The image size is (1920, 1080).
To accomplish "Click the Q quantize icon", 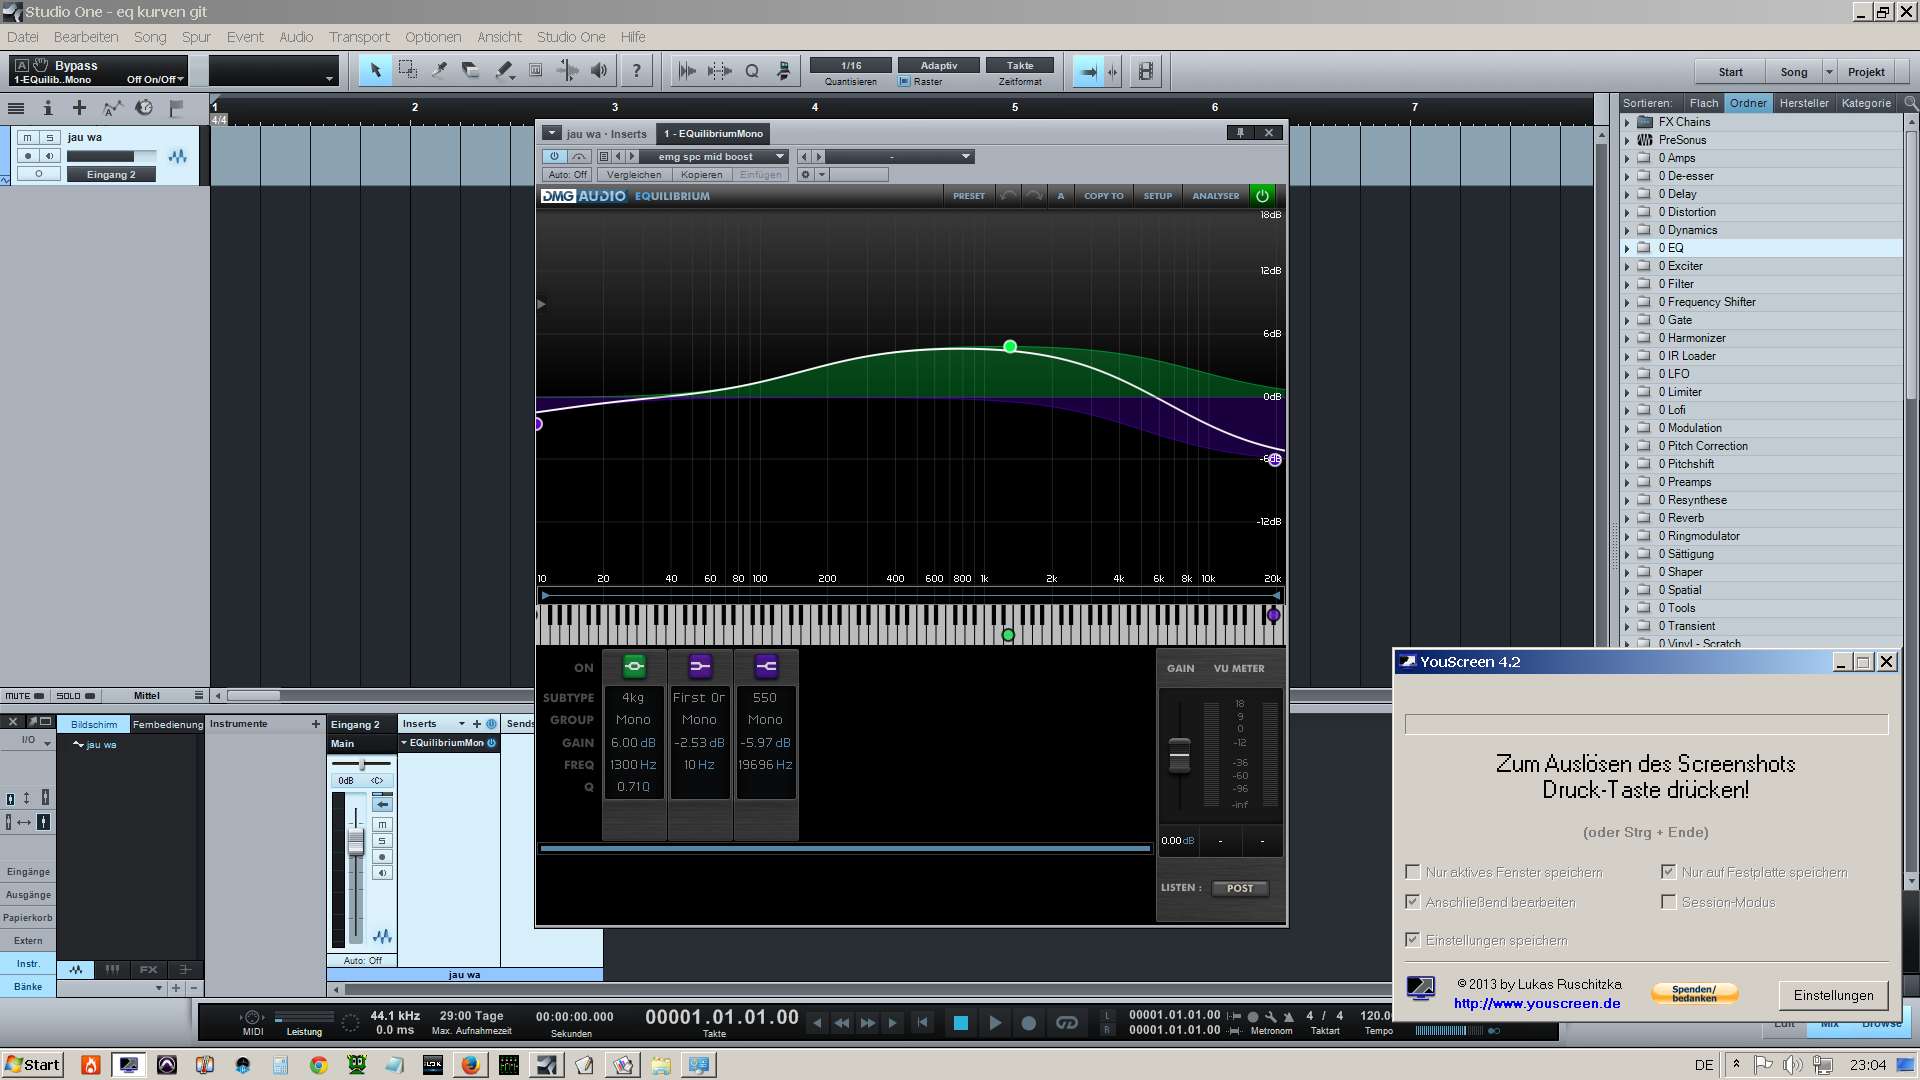I will click(751, 71).
